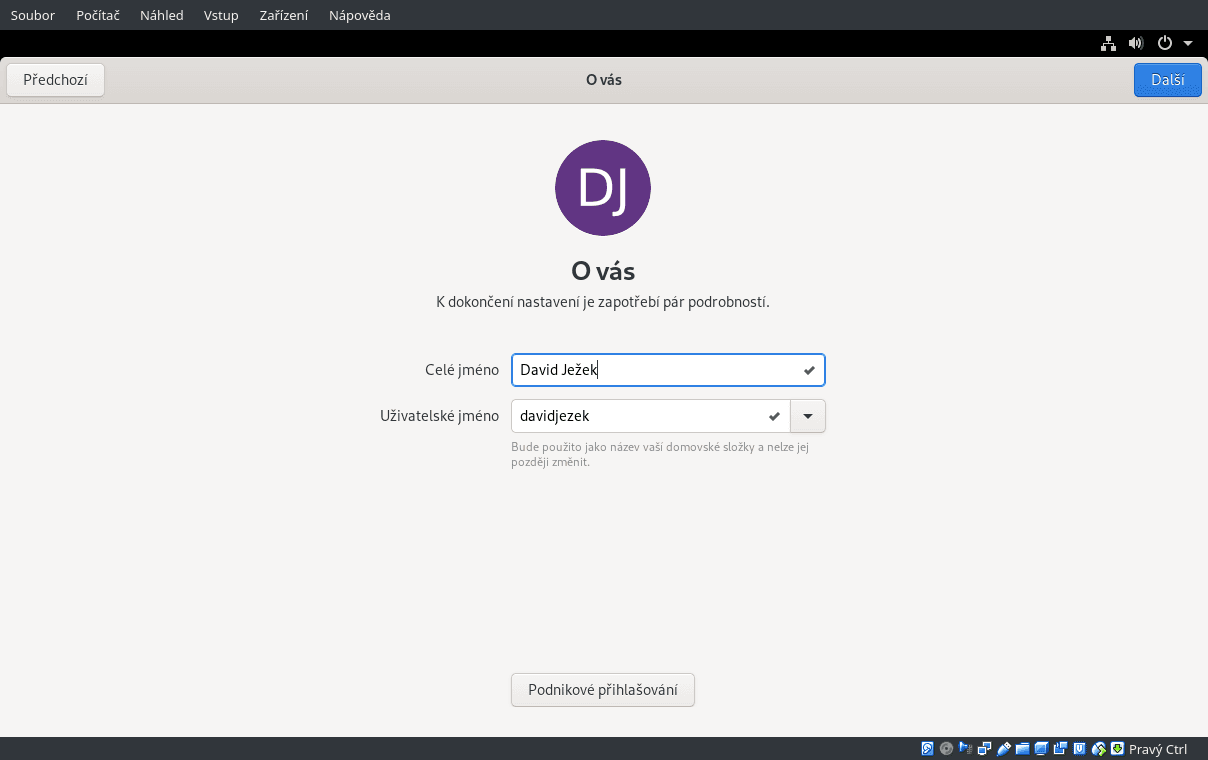Click the Podnikové přihlašování button
The width and height of the screenshot is (1208, 760).
pos(602,689)
